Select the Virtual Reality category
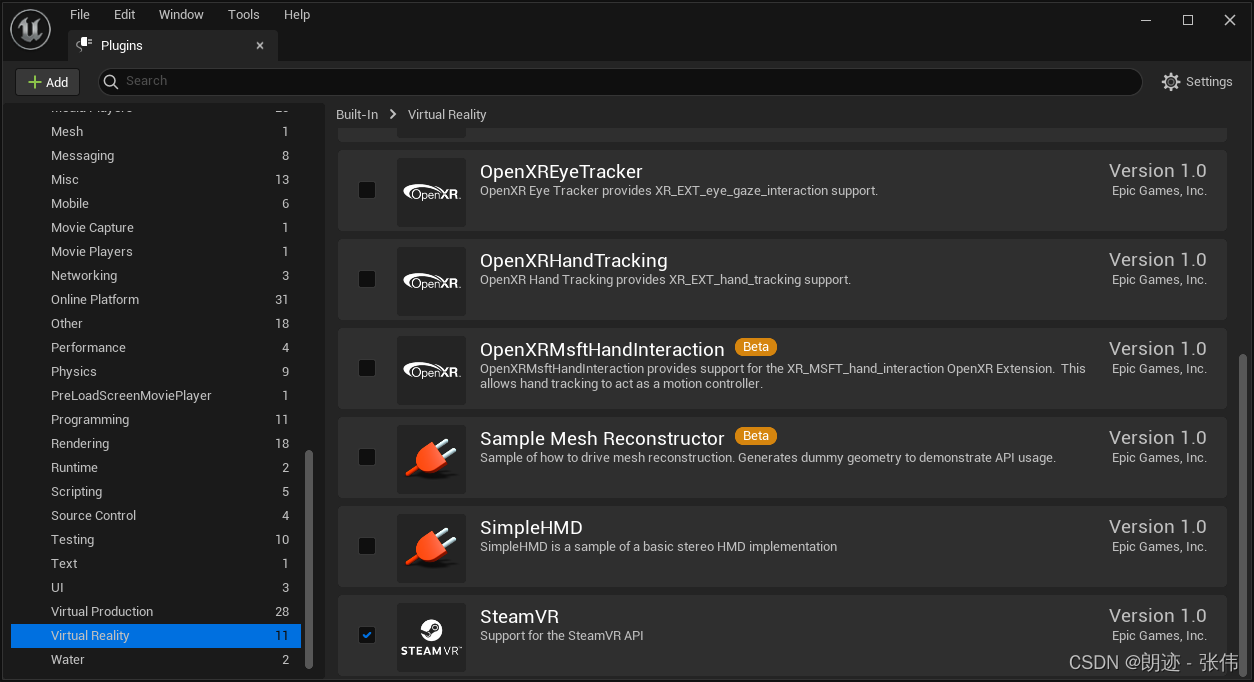 point(156,636)
